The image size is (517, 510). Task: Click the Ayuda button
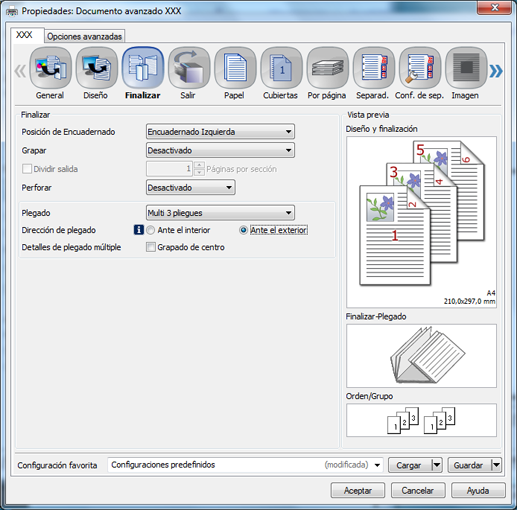pyautogui.click(x=478, y=490)
